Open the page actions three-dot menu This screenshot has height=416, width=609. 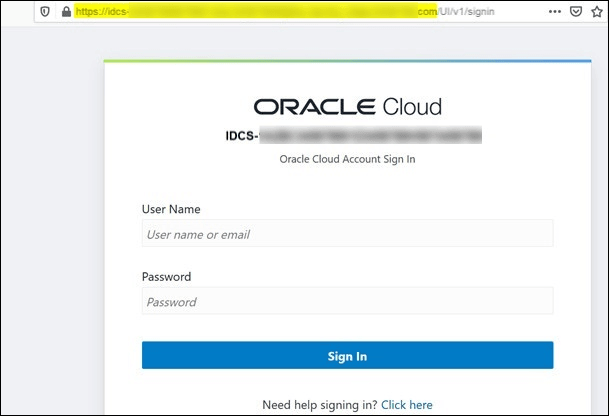point(555,12)
